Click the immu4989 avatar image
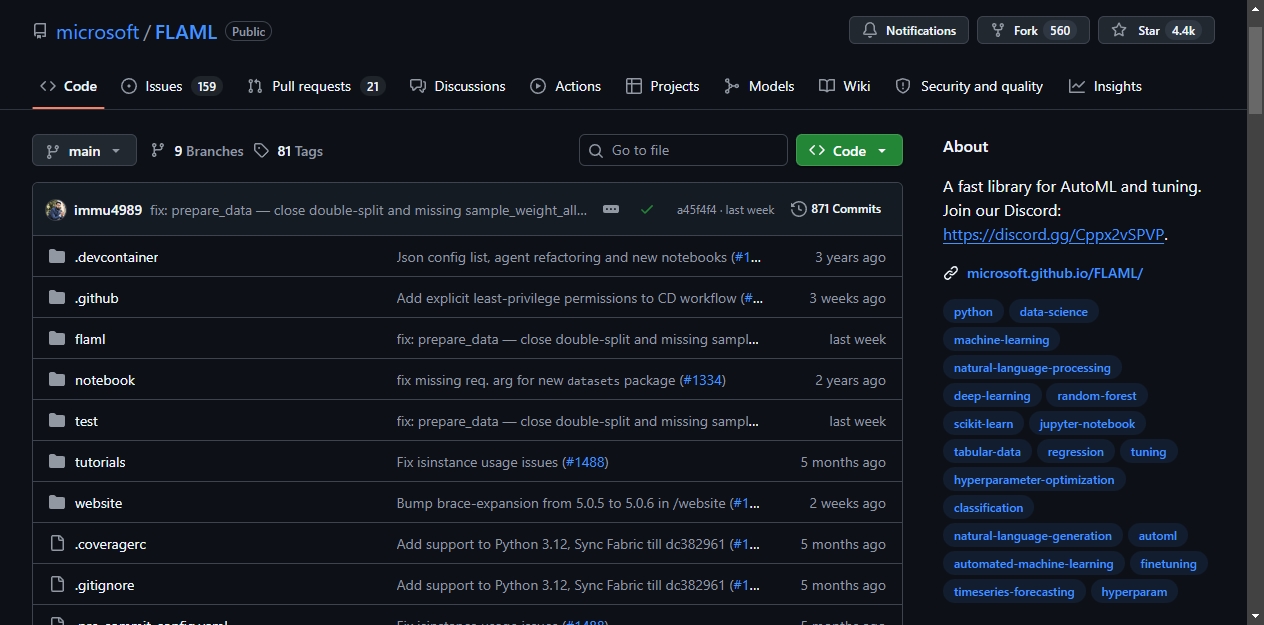1264x625 pixels. pos(56,209)
